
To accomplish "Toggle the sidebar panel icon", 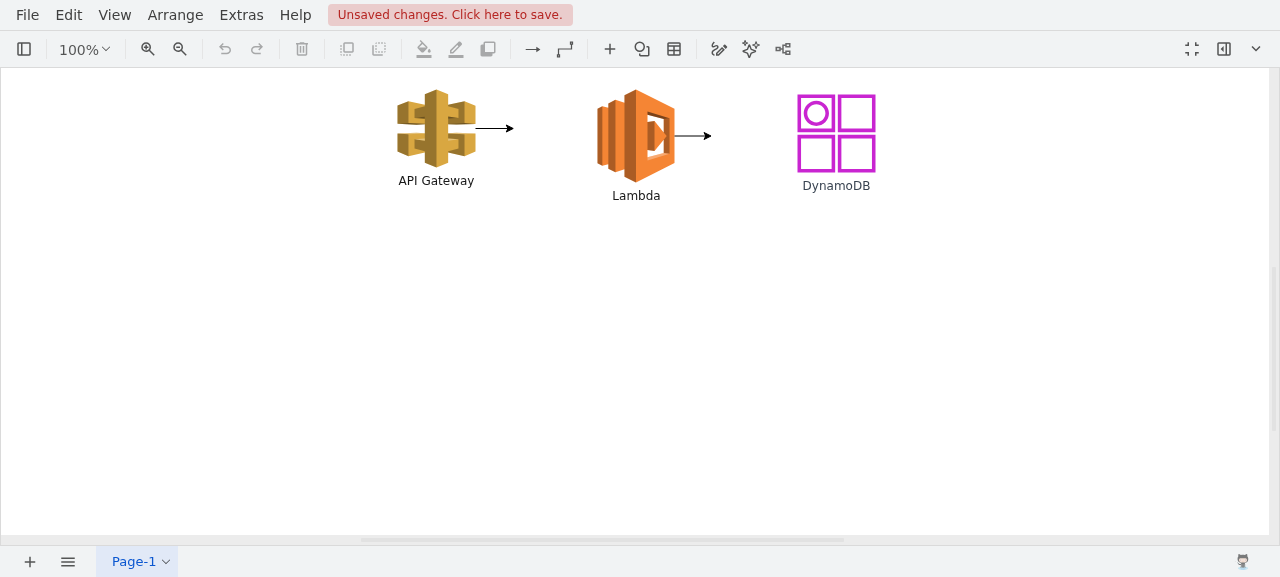I will (x=24, y=49).
